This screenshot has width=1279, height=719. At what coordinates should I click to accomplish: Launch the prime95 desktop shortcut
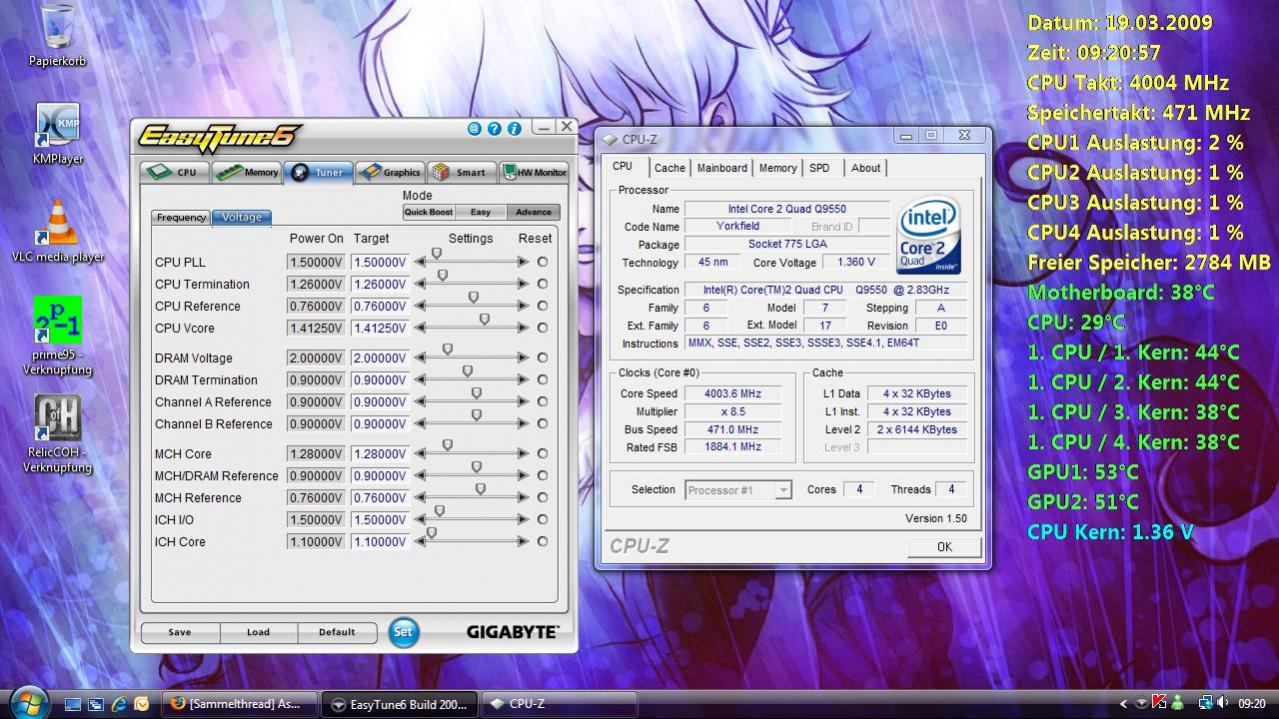pos(57,321)
